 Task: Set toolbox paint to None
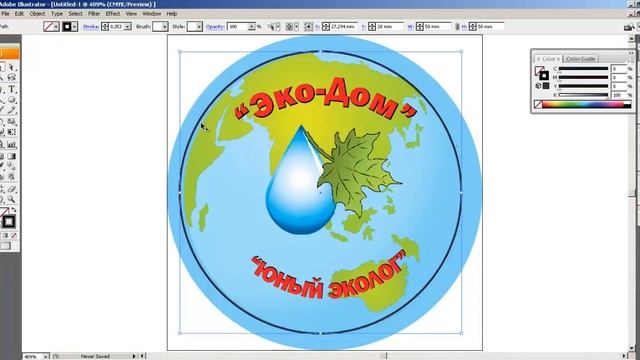(14, 236)
